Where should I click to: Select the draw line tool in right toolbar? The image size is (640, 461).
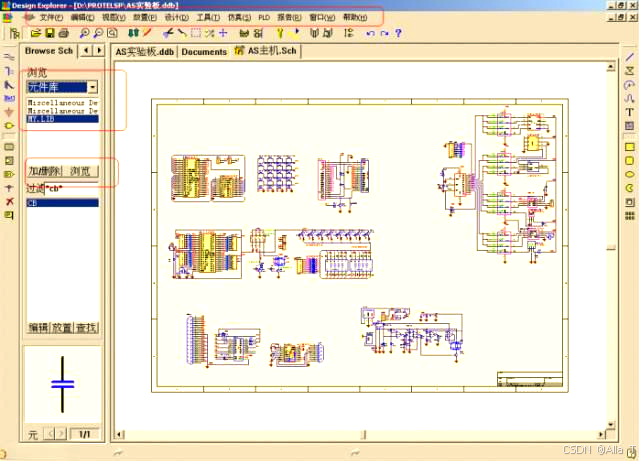click(x=629, y=58)
